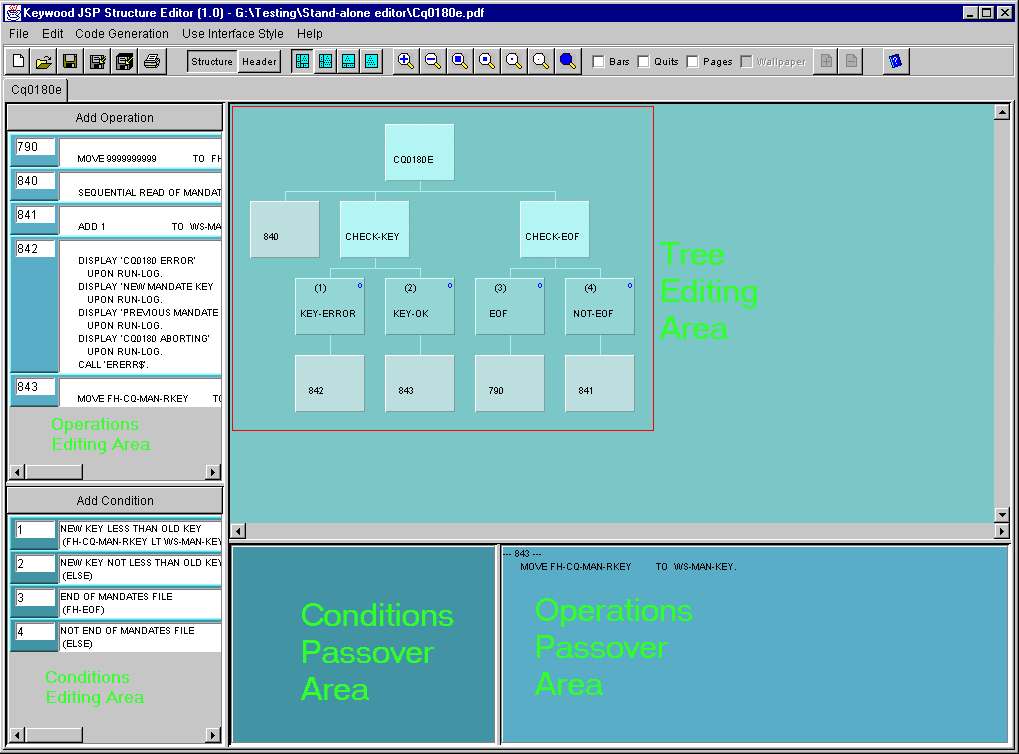Open a file with the folder icon
This screenshot has width=1019, height=754.
[44, 62]
